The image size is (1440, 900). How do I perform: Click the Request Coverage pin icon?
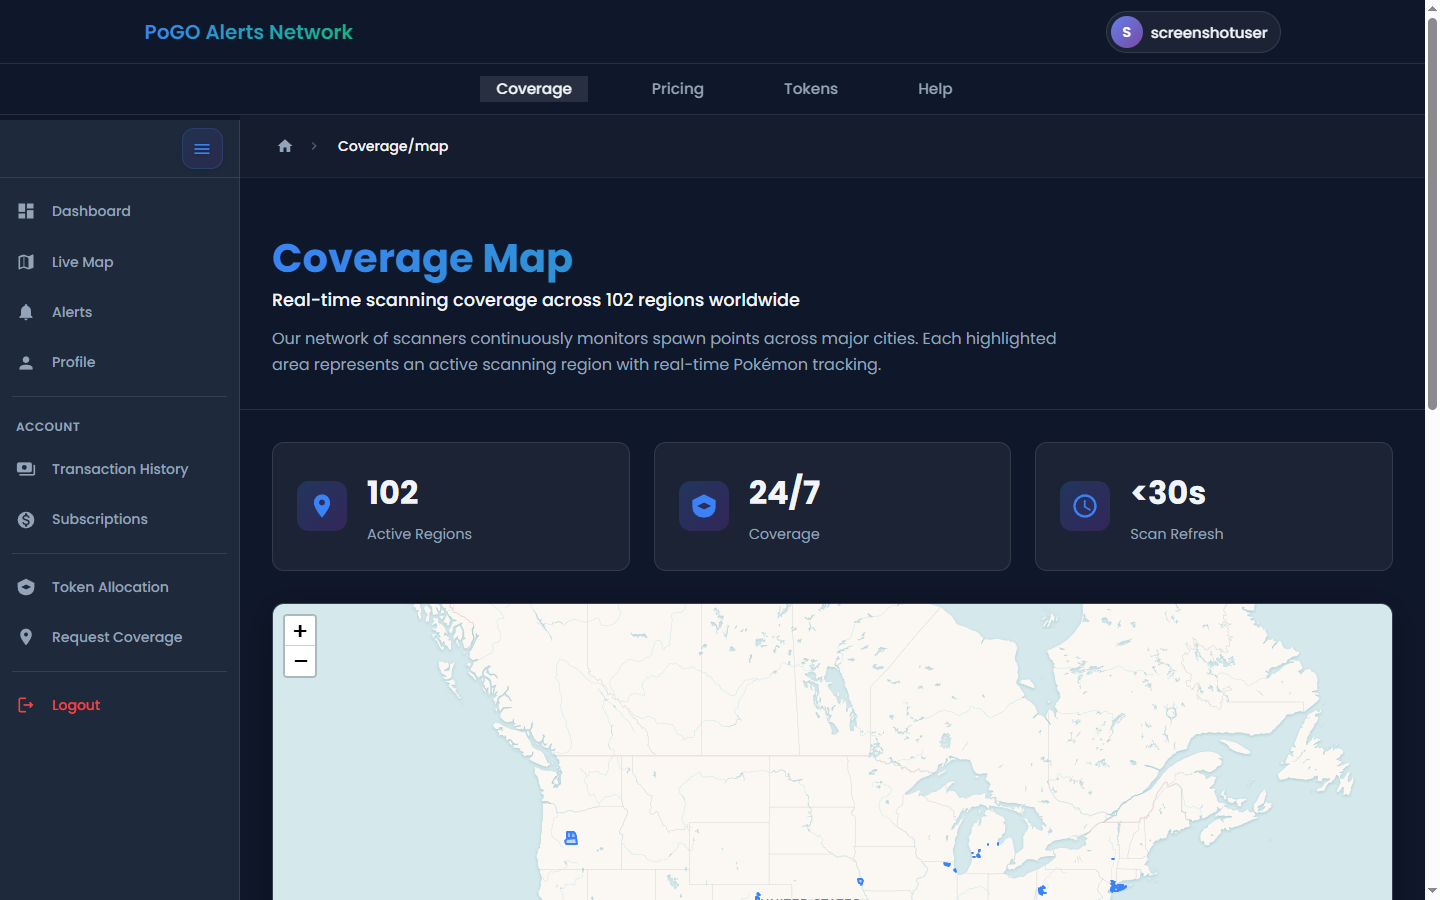(x=26, y=637)
